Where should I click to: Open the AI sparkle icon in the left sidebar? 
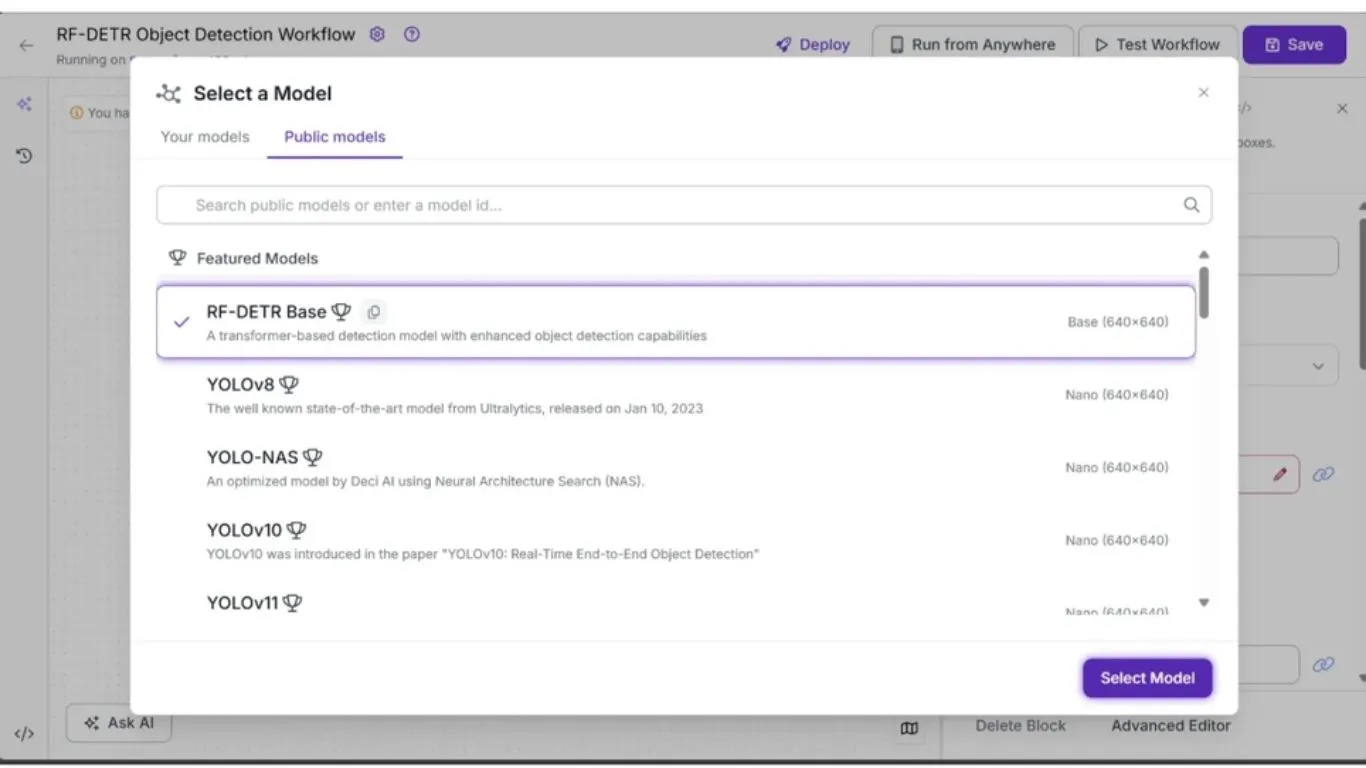click(x=25, y=104)
